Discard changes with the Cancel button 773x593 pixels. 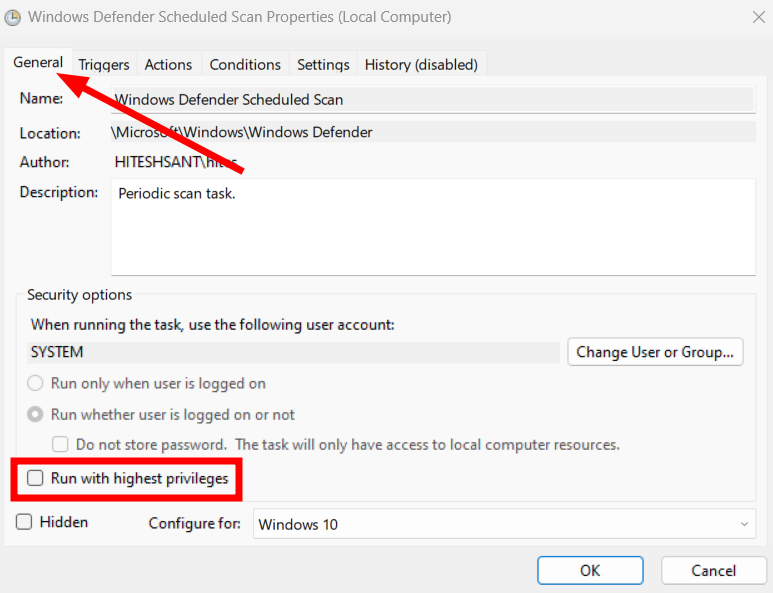point(713,570)
